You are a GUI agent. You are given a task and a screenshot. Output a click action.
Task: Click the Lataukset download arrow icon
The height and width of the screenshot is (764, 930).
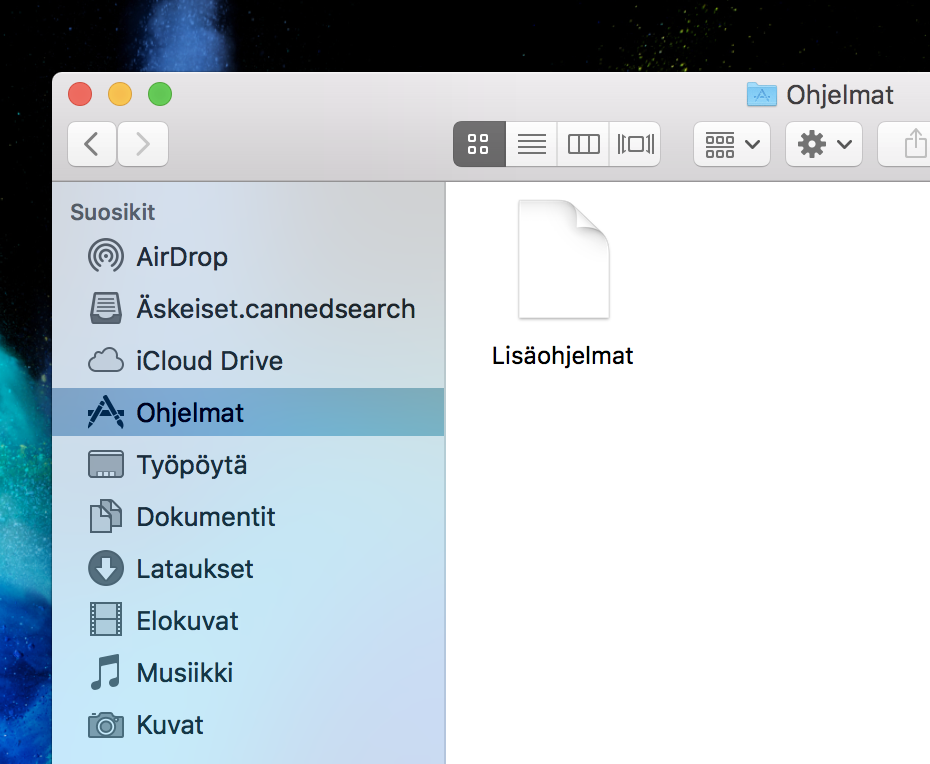[x=106, y=568]
